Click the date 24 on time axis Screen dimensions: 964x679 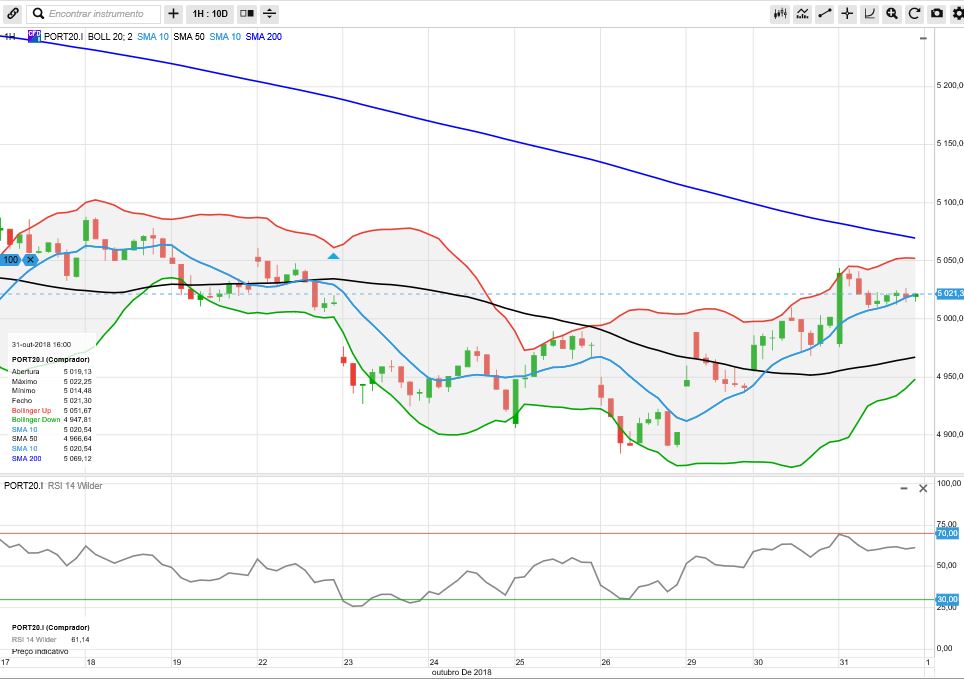point(433,662)
